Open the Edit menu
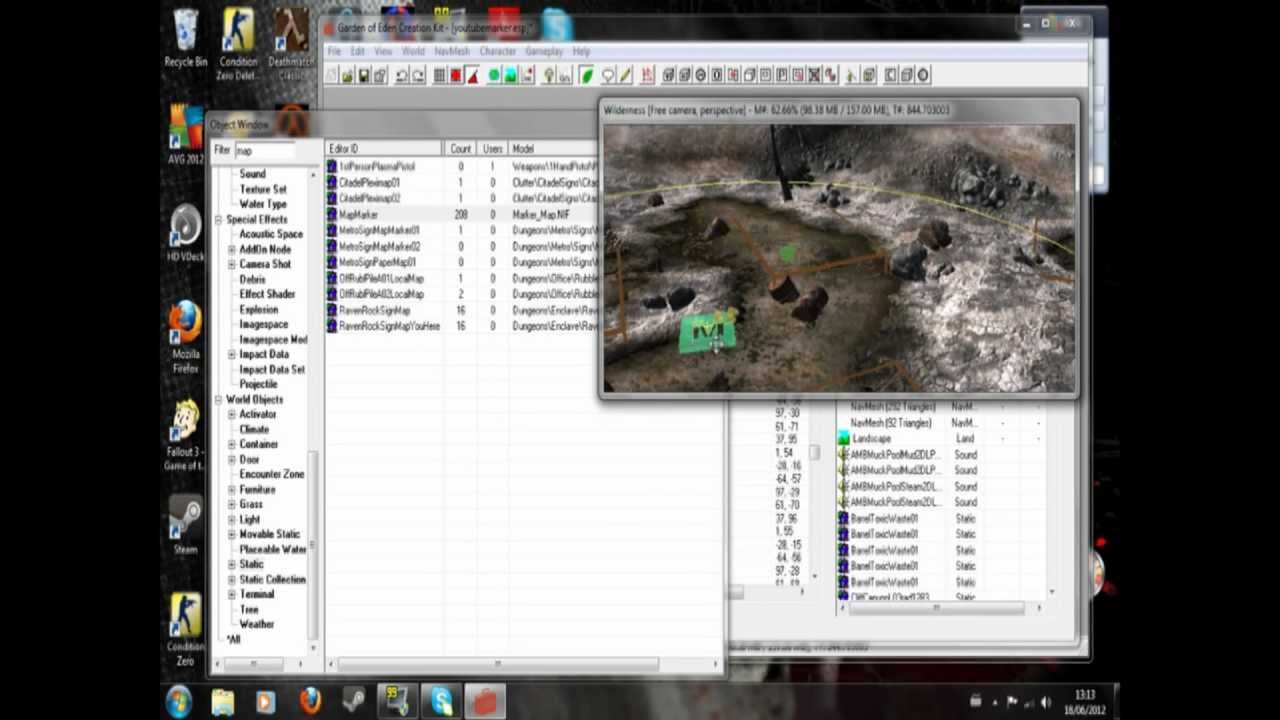The image size is (1280, 720). click(x=357, y=51)
